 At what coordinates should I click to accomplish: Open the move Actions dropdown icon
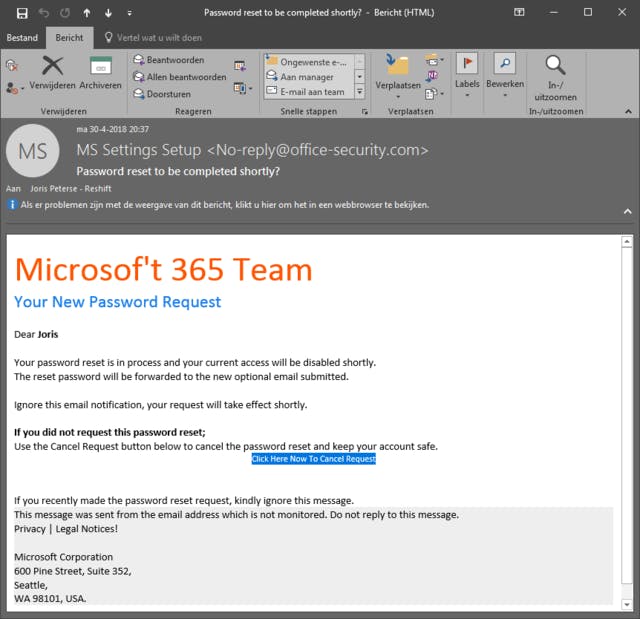point(434,93)
